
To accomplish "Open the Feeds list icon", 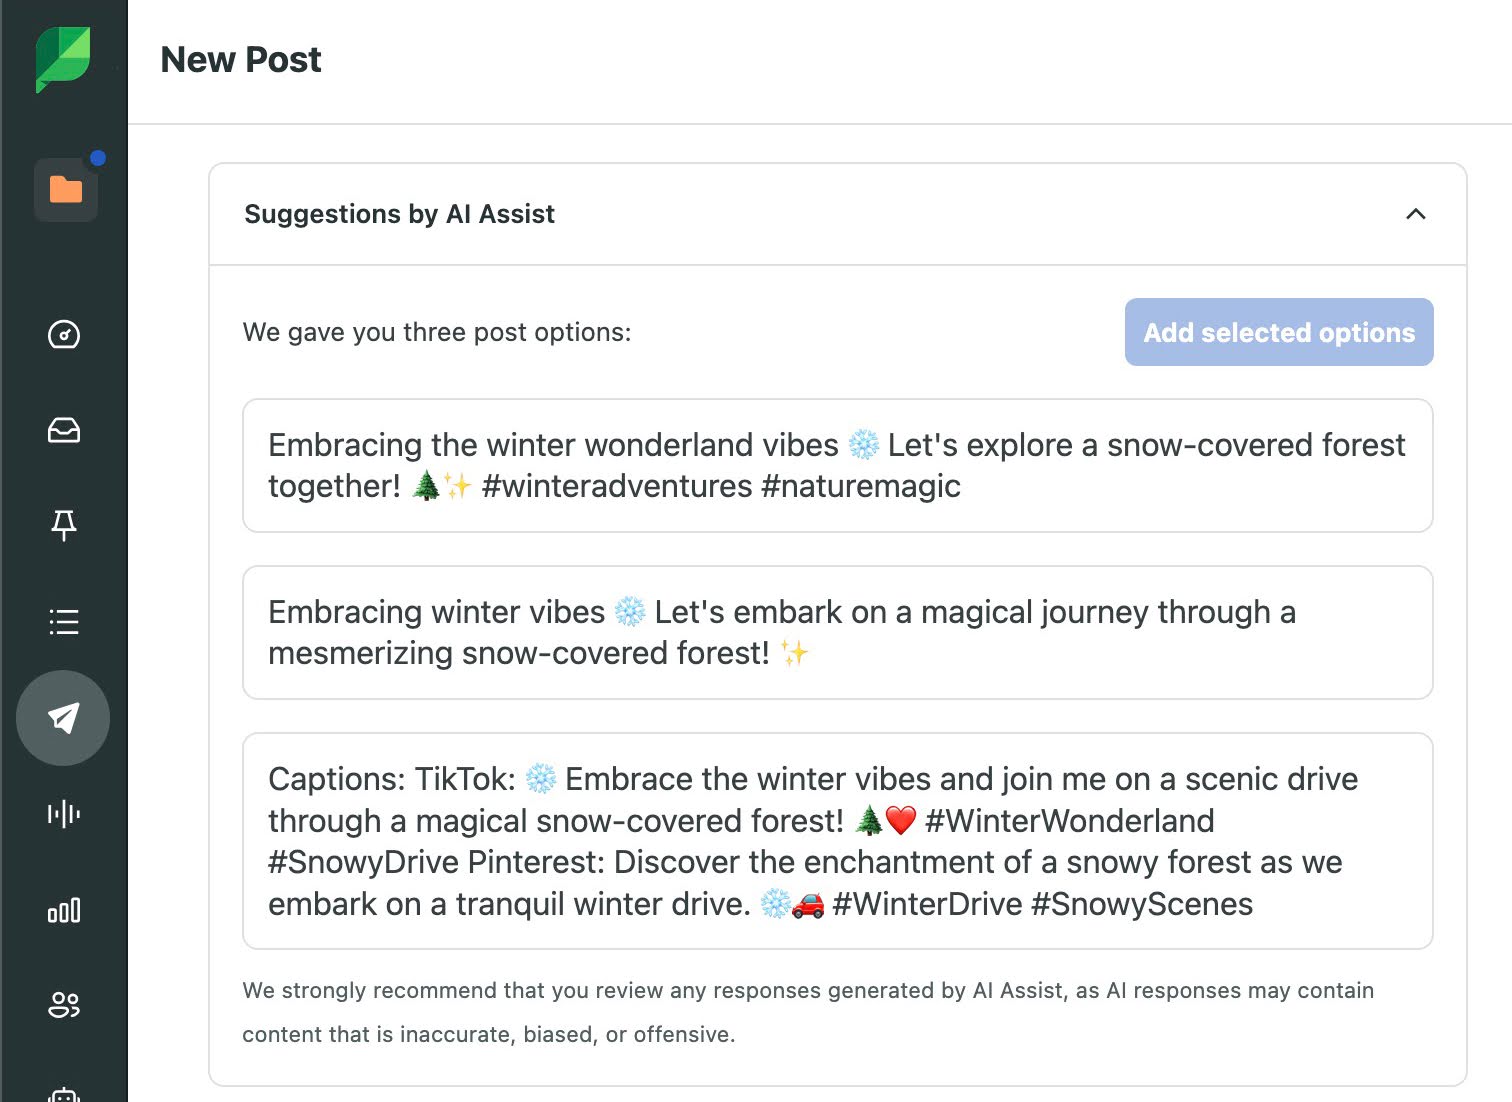I will click(x=63, y=621).
